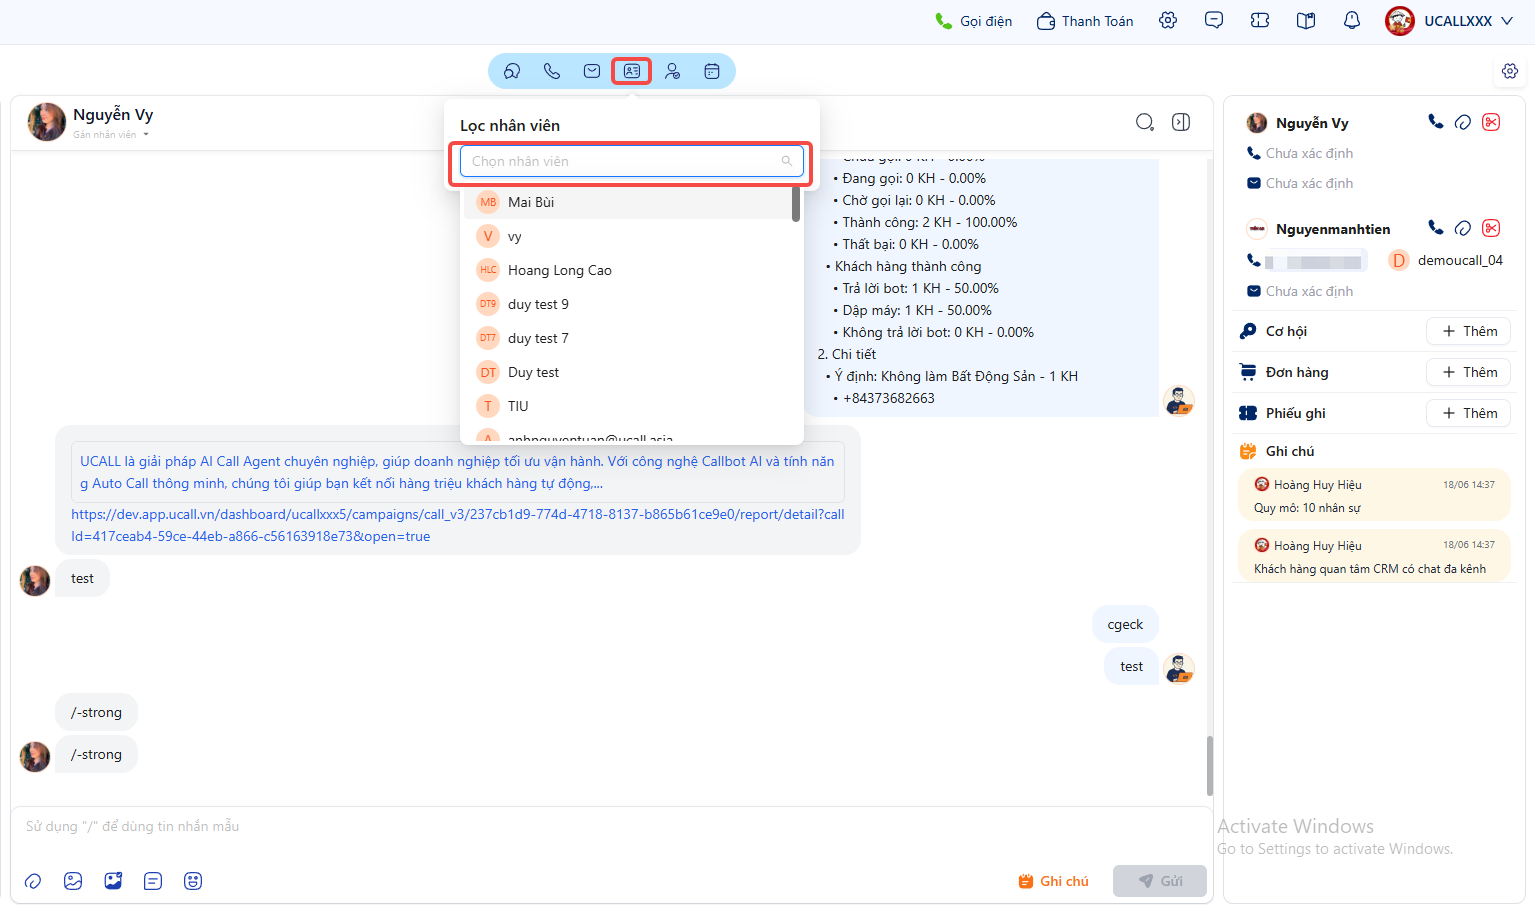Open 'Thanh Toán' payment page
Viewport: 1535px width, 905px height.
[x=1085, y=21]
